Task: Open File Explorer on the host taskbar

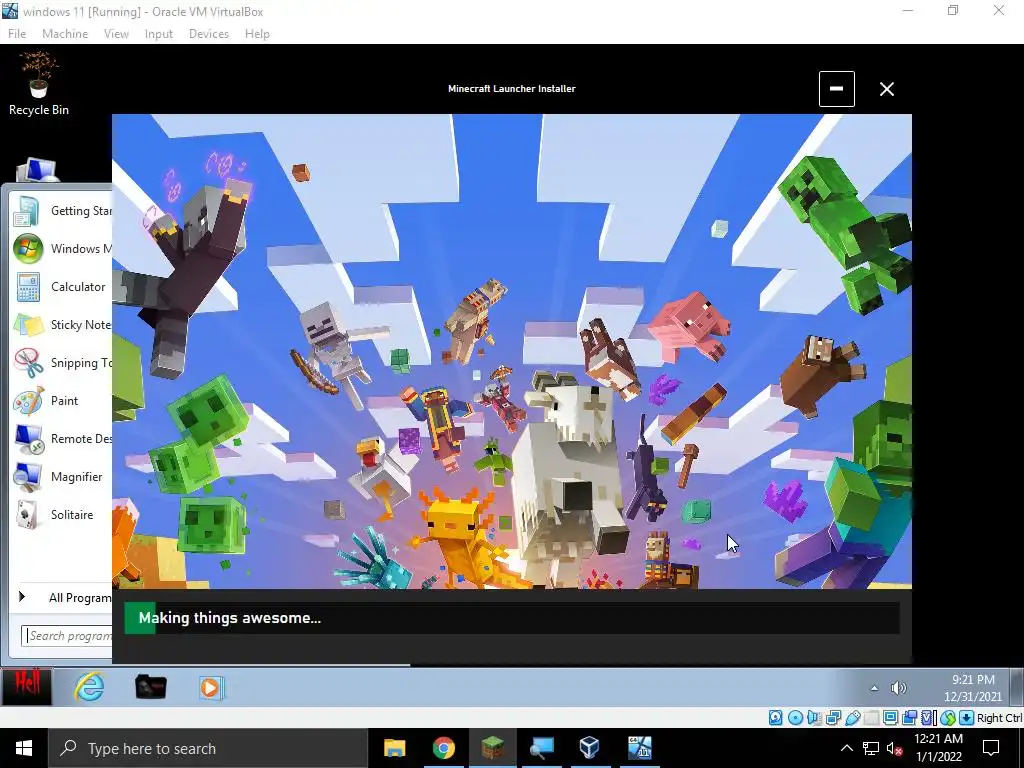Action: pos(394,748)
